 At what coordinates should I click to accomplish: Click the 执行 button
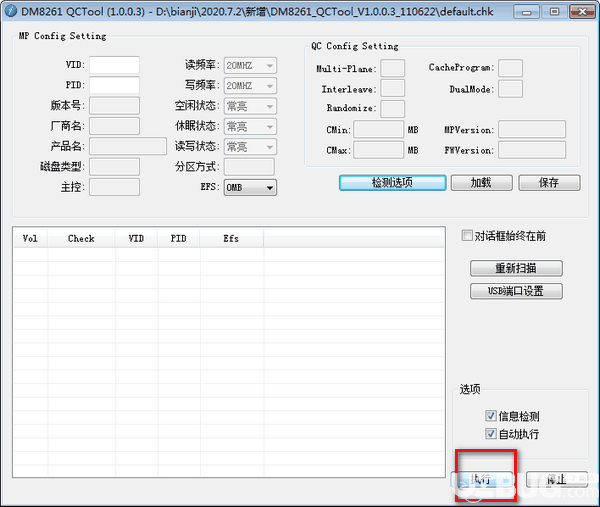point(481,479)
